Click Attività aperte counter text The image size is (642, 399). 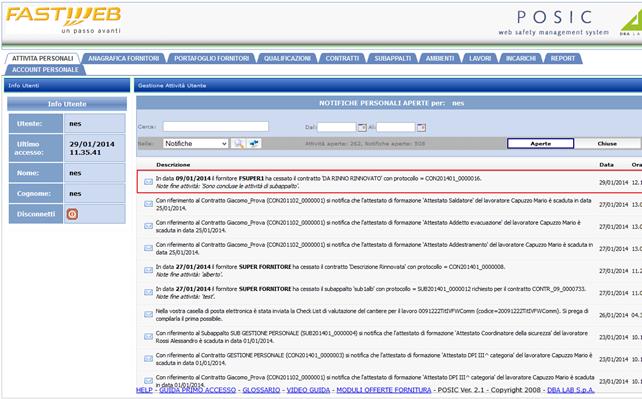tap(365, 144)
